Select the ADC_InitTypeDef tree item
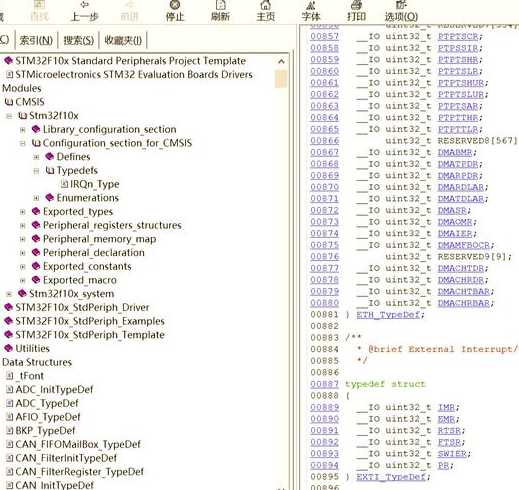519x490 pixels. [x=54, y=389]
